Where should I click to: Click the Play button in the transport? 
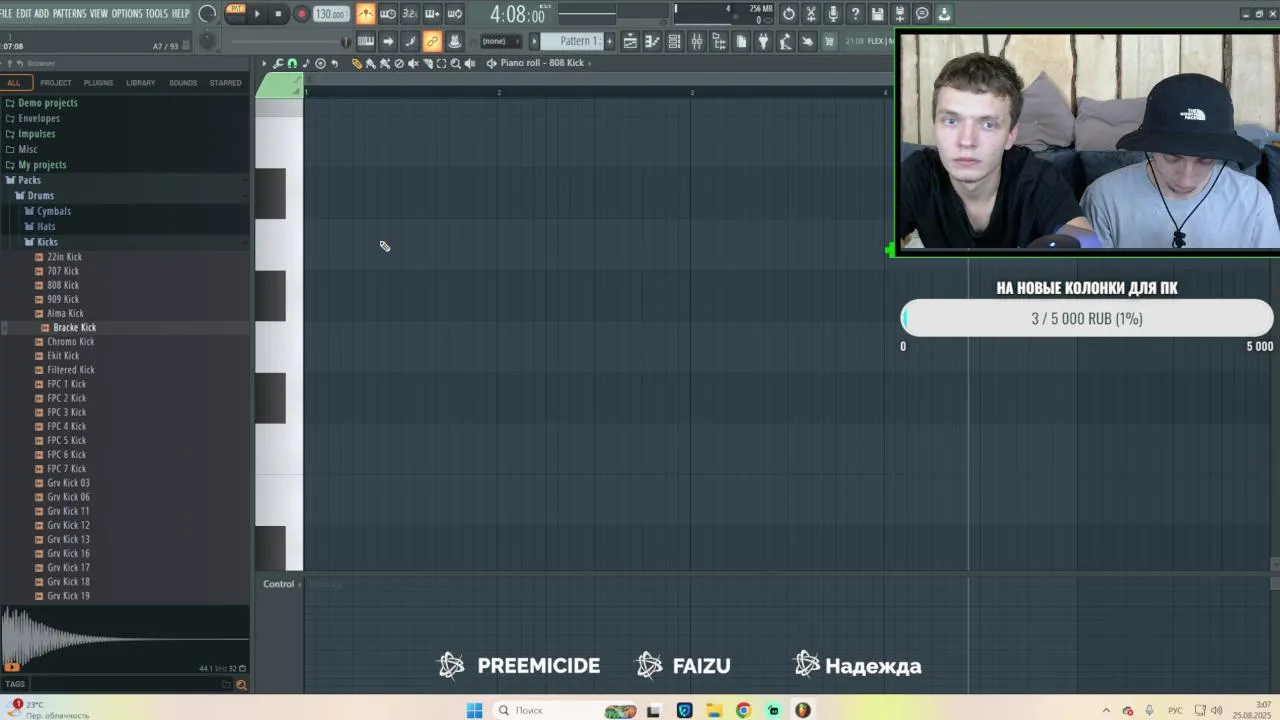pyautogui.click(x=257, y=14)
